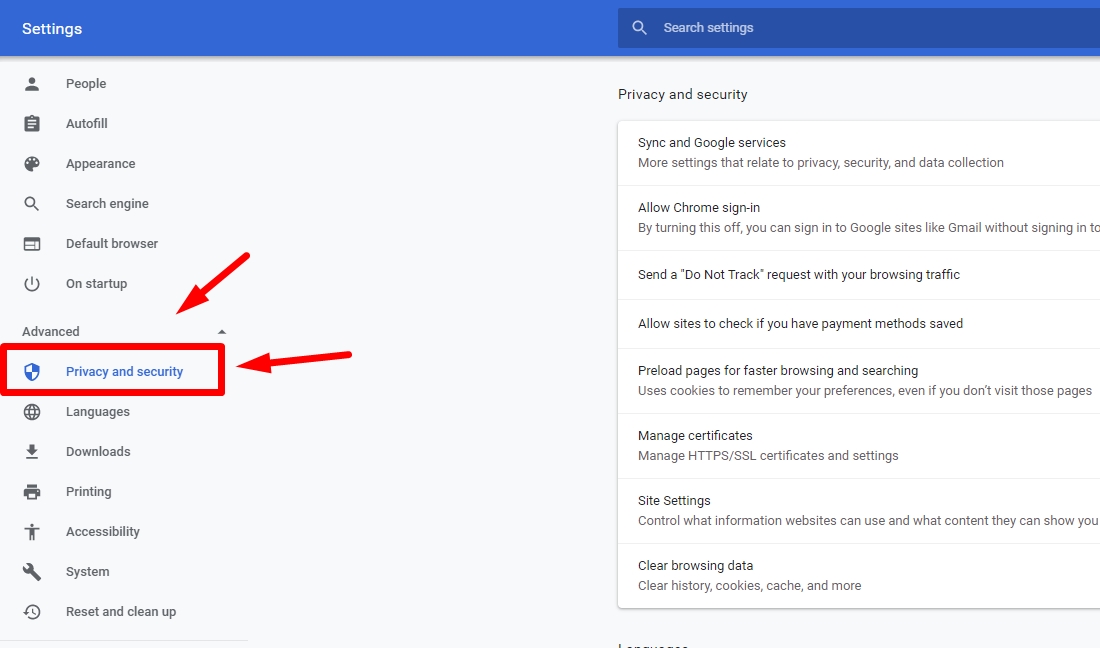Go to Downloads settings

98,452
